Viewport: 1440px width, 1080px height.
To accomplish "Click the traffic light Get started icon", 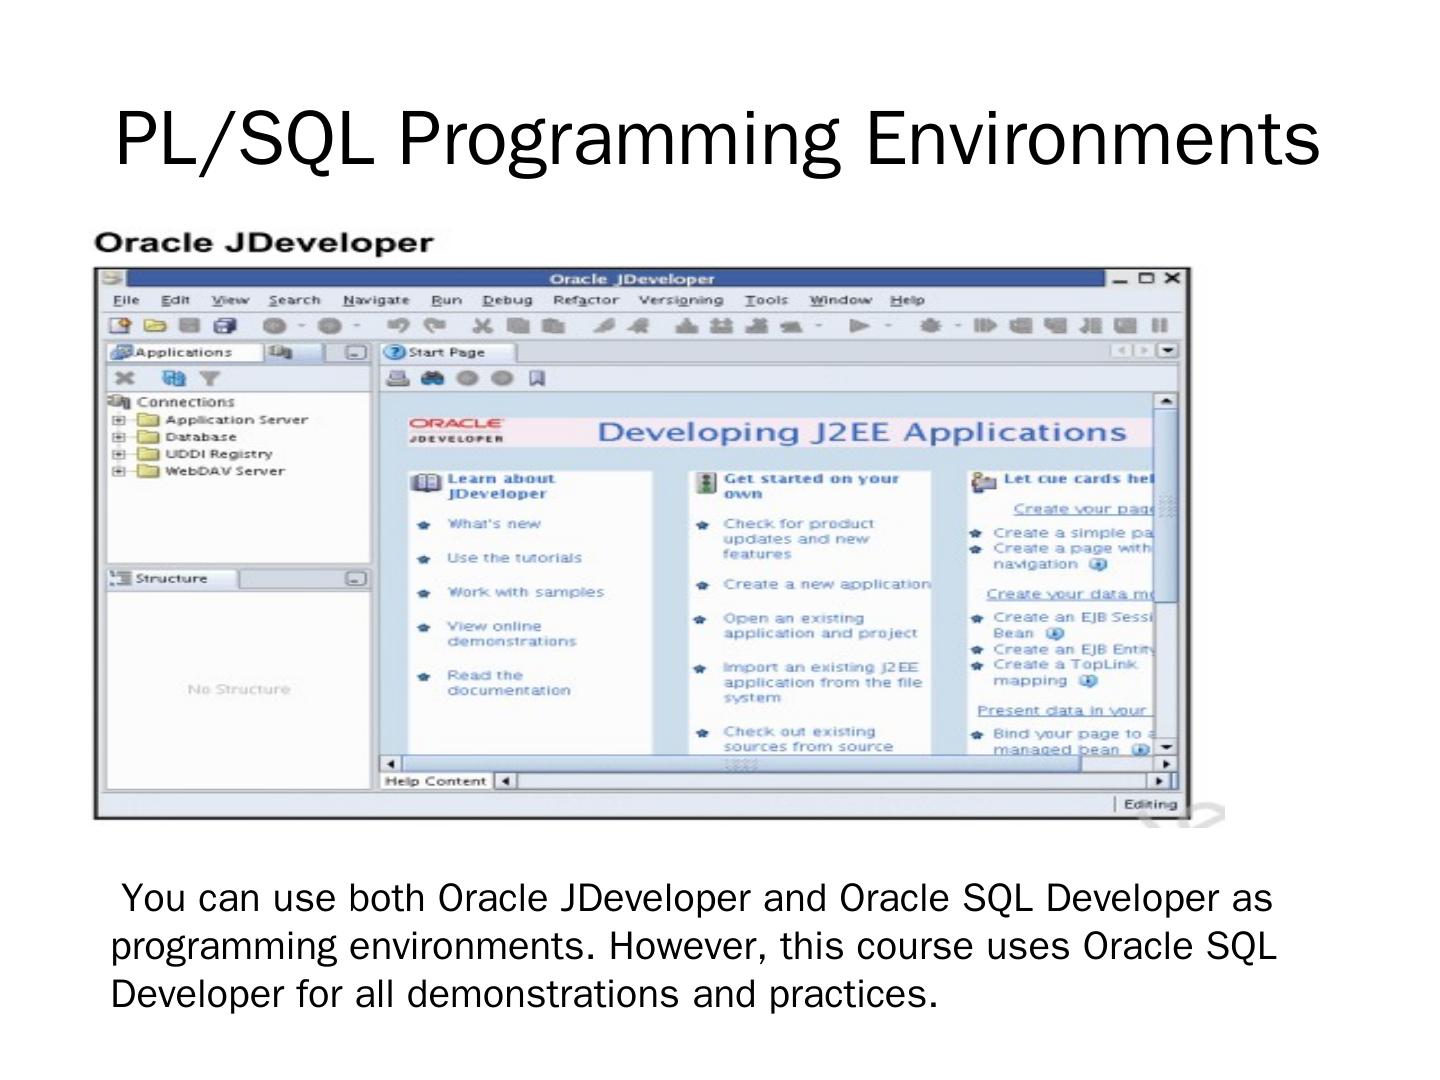I will [x=706, y=484].
